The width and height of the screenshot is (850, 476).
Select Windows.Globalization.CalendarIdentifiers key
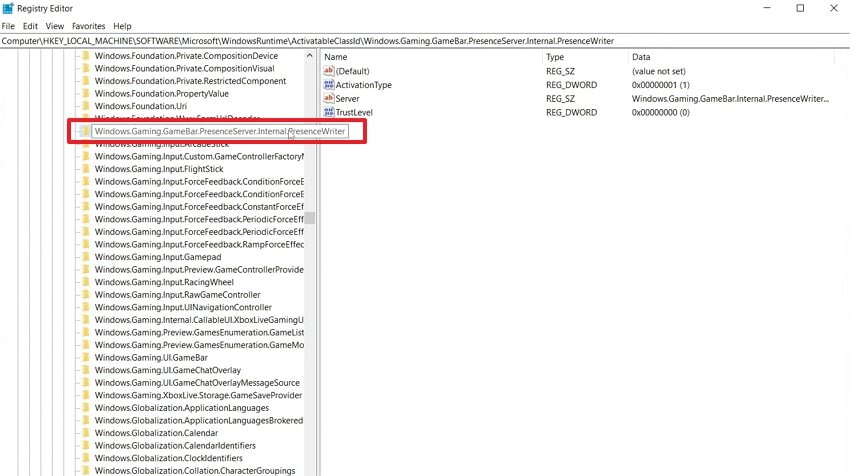(x=175, y=446)
